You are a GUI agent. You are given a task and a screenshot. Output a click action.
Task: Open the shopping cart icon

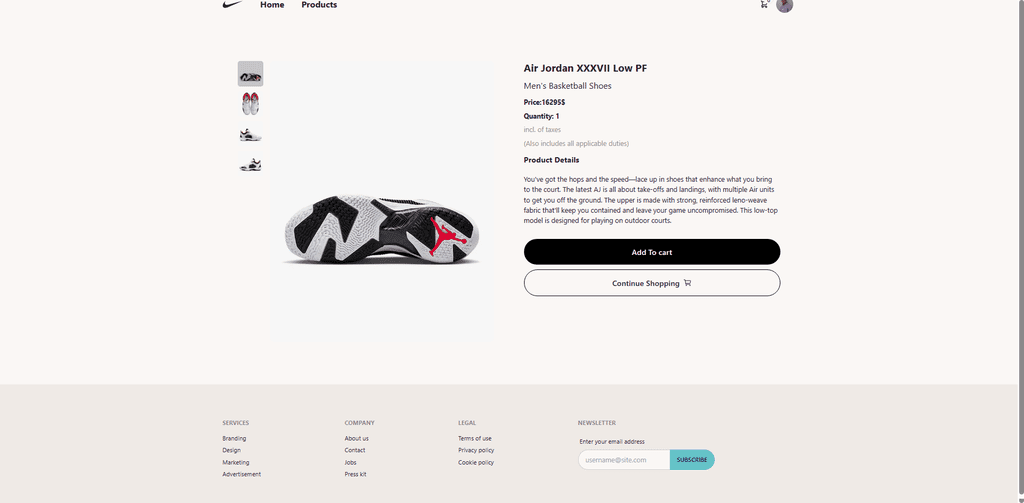coord(764,5)
